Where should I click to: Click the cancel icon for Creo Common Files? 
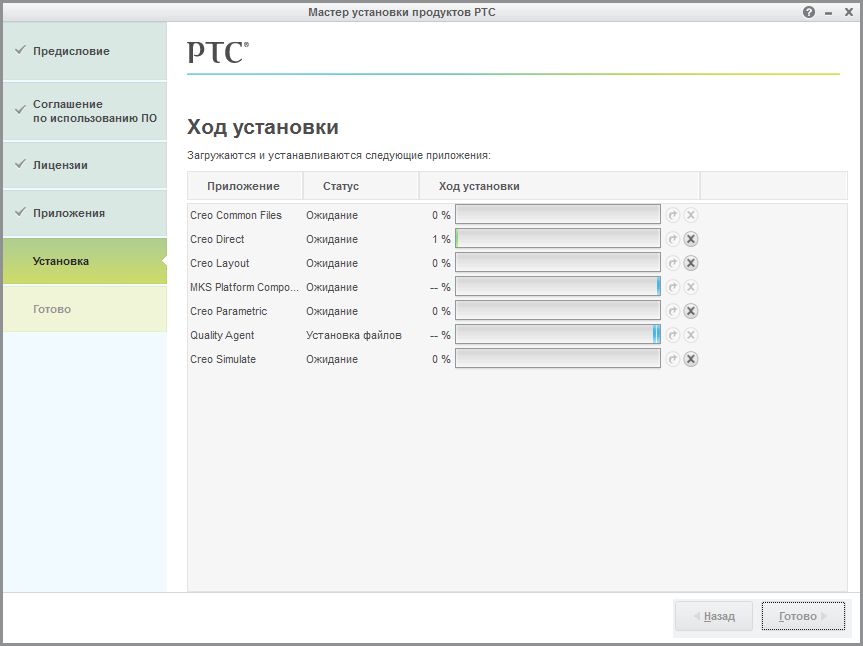click(691, 215)
